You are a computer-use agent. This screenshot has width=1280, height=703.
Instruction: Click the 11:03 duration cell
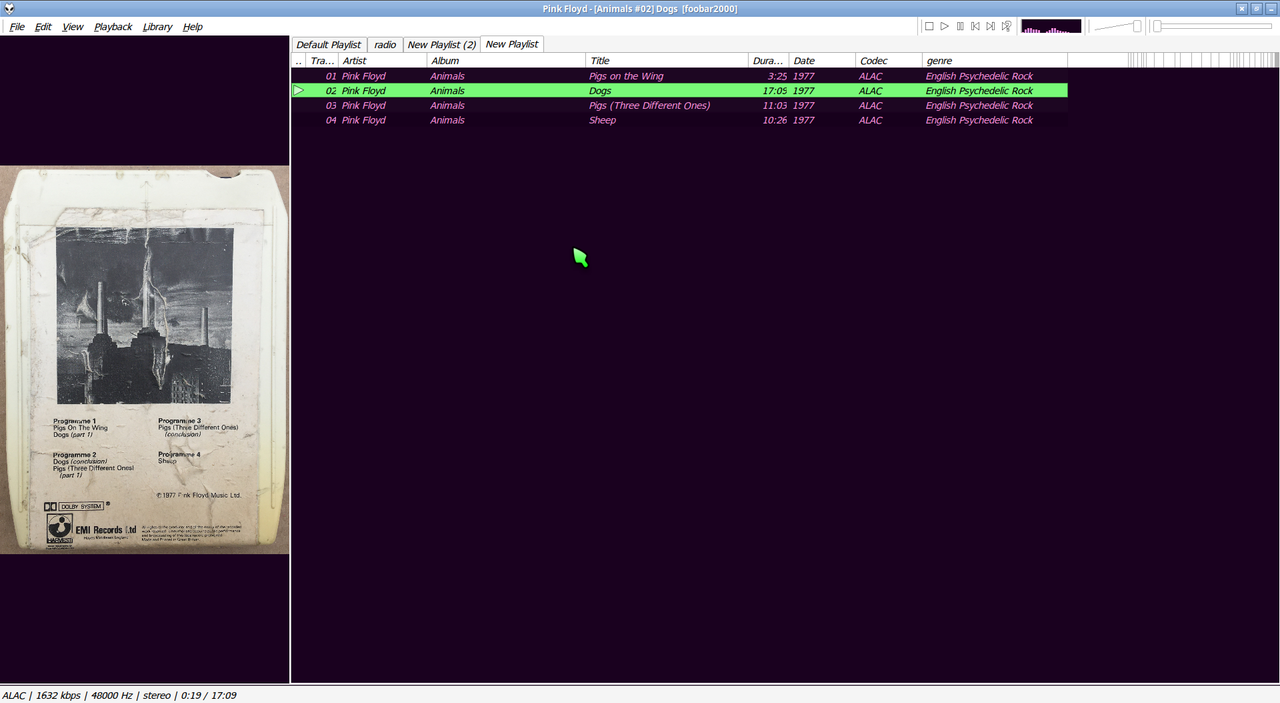775,106
